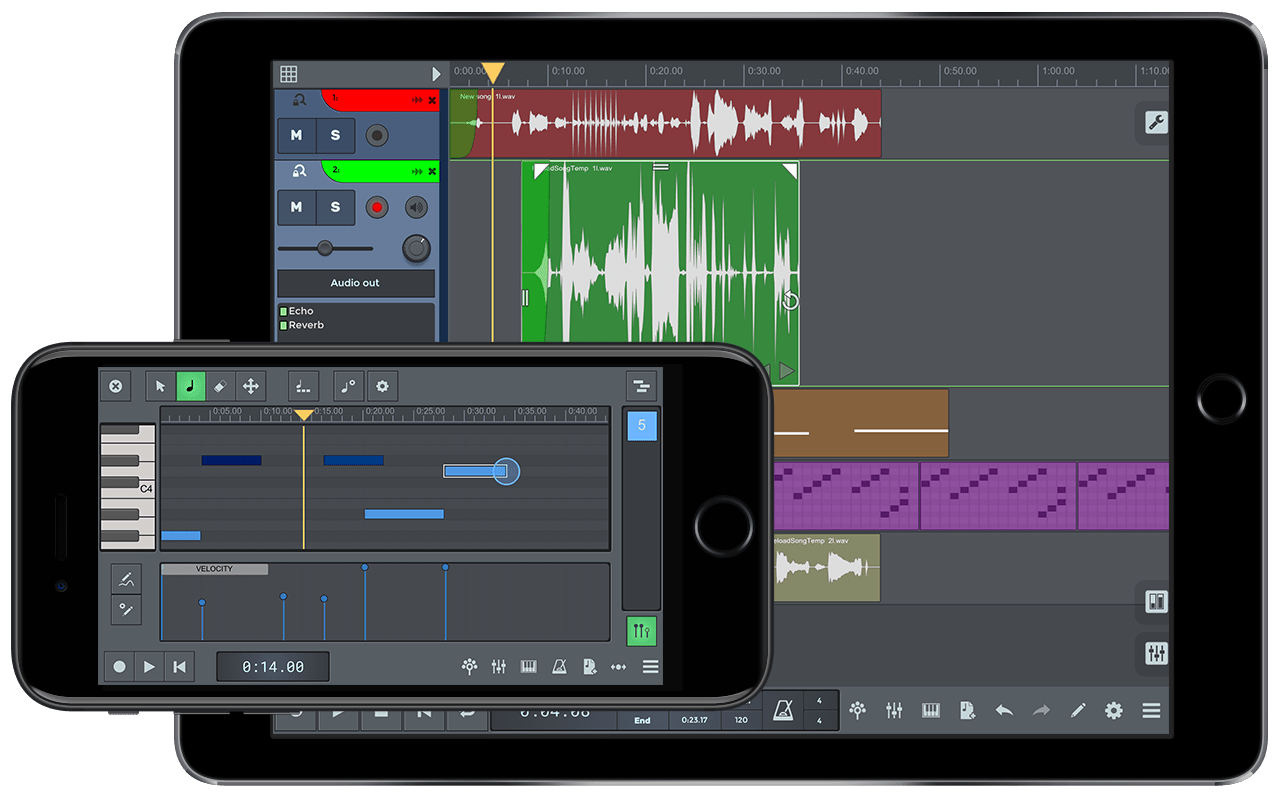Screen dimensions: 1283x811
Task: Open the grid view icon at top left of iPad
Action: click(x=288, y=73)
